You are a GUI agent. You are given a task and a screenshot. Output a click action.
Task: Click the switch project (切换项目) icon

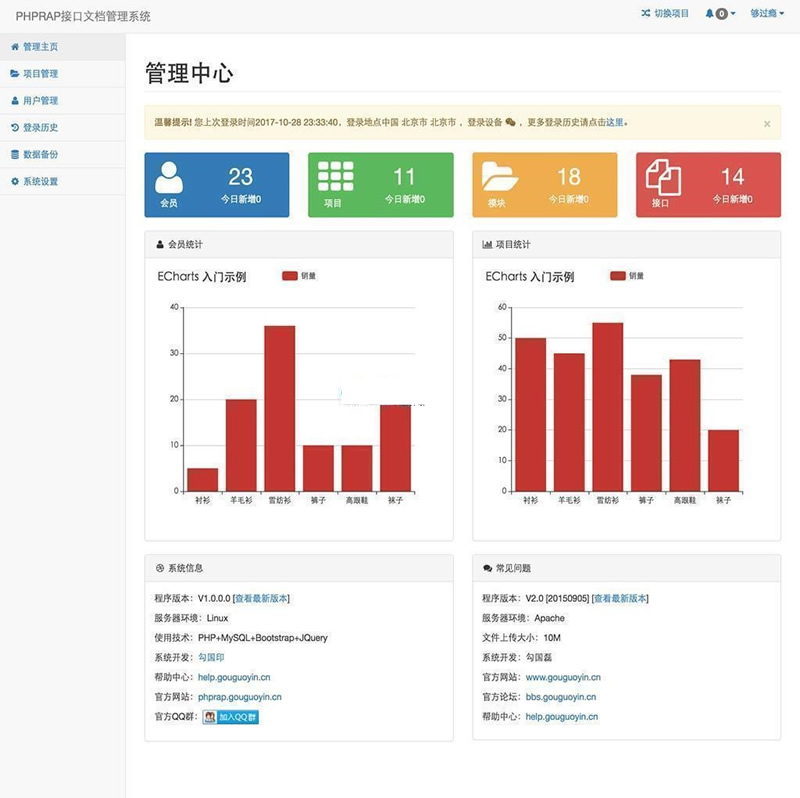(645, 14)
